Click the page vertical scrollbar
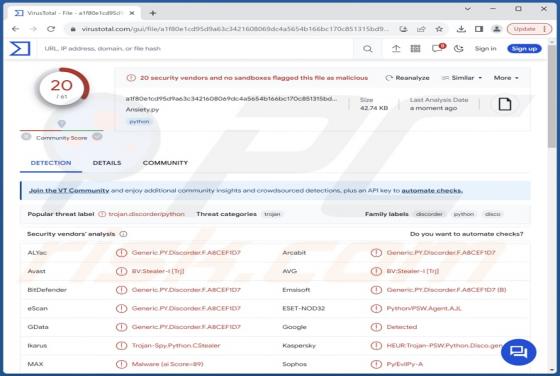The width and height of the screenshot is (560, 376). tap(552, 207)
